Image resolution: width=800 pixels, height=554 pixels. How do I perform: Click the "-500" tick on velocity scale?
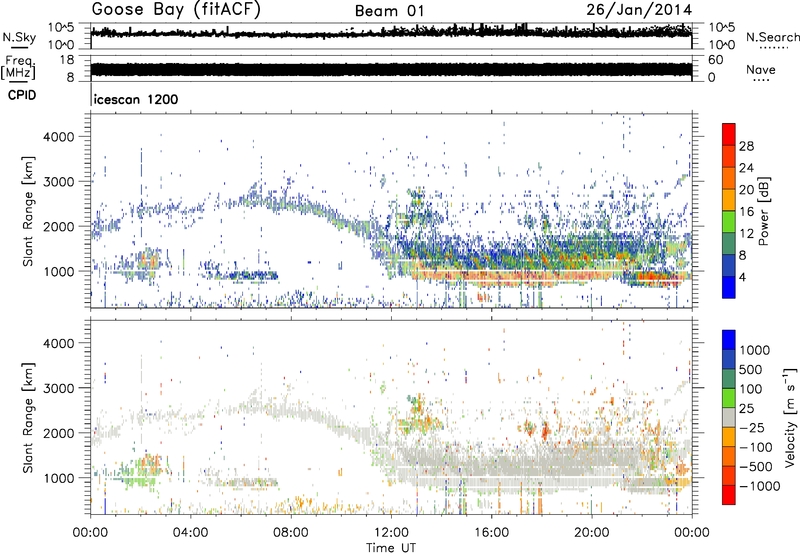click(x=756, y=467)
